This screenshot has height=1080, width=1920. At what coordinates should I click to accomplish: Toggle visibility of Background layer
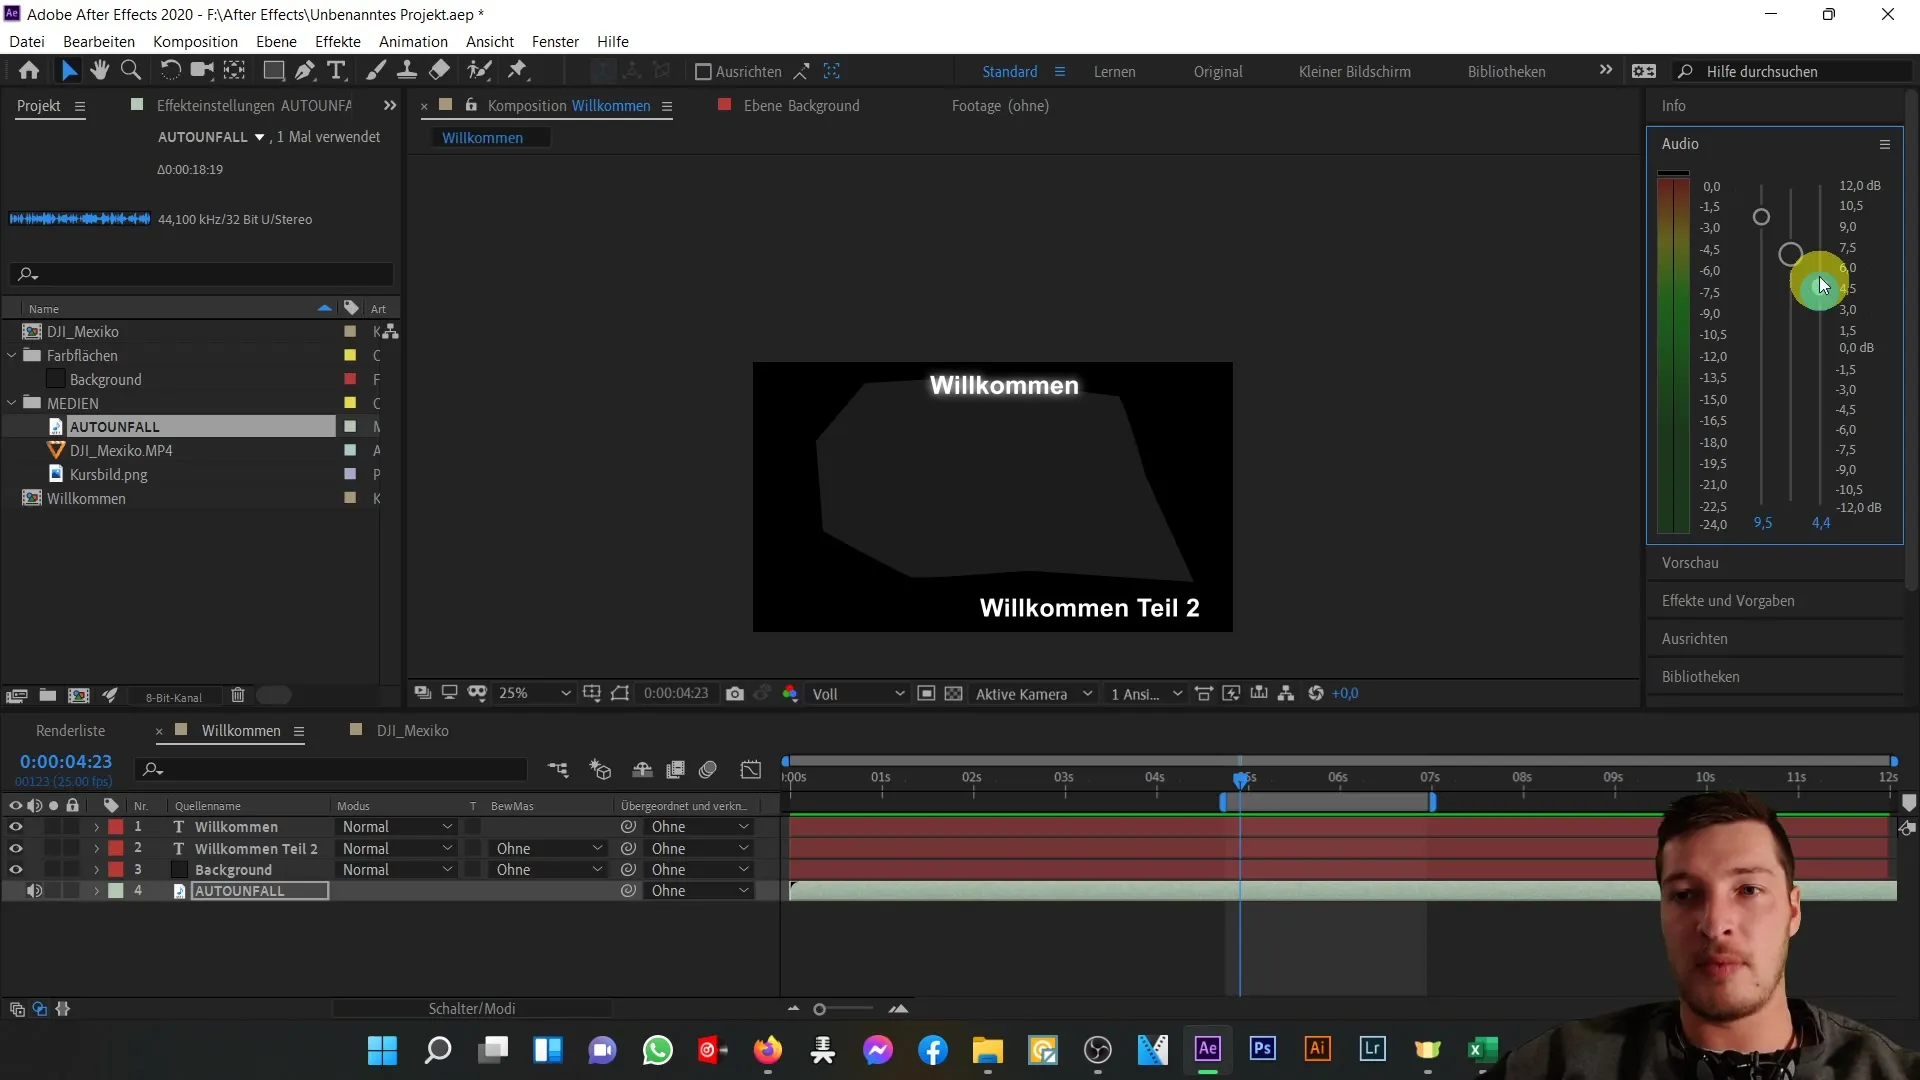pos(15,869)
